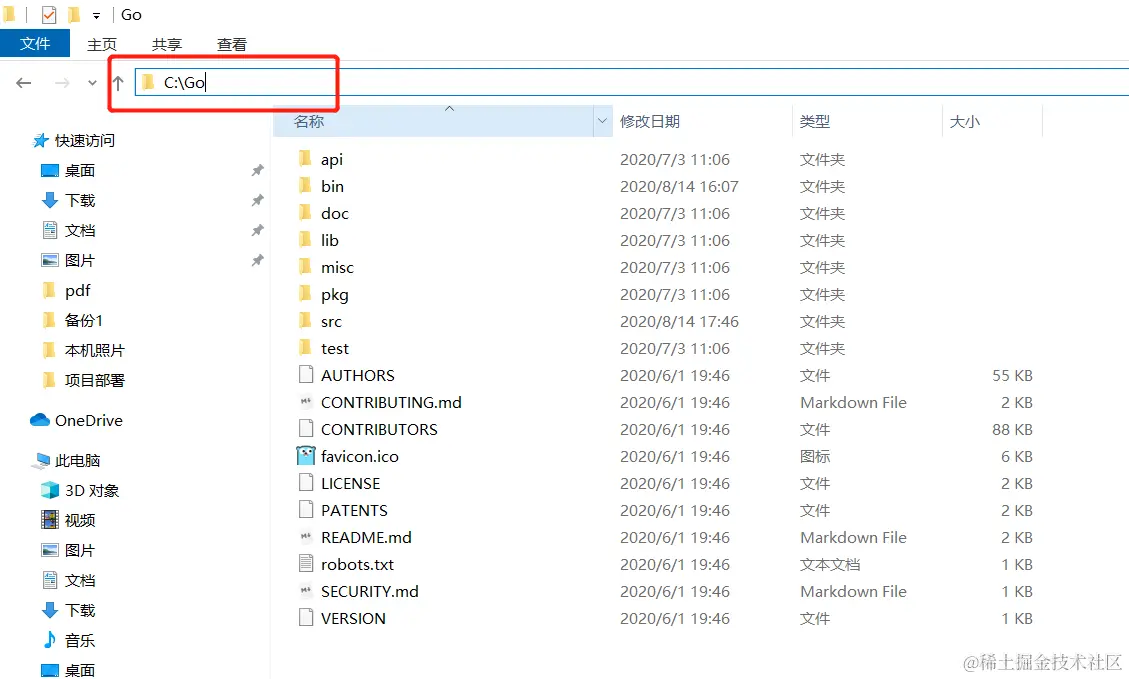
Task: Open the pdf folder in the sidebar
Action: click(77, 290)
